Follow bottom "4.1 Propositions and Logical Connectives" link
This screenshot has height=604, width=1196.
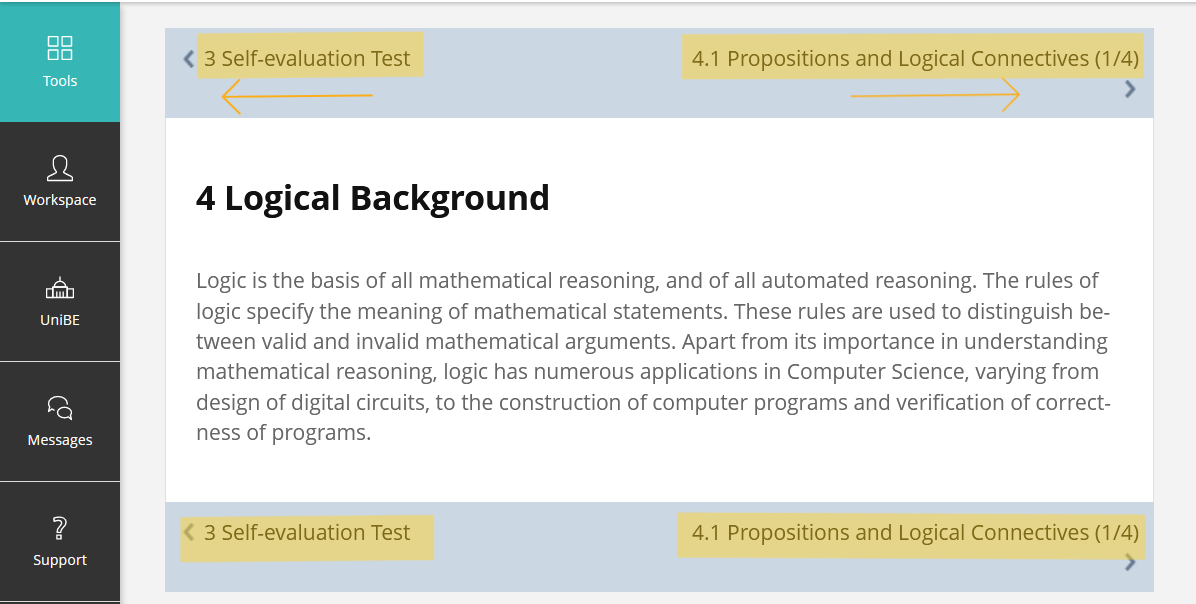coord(915,533)
